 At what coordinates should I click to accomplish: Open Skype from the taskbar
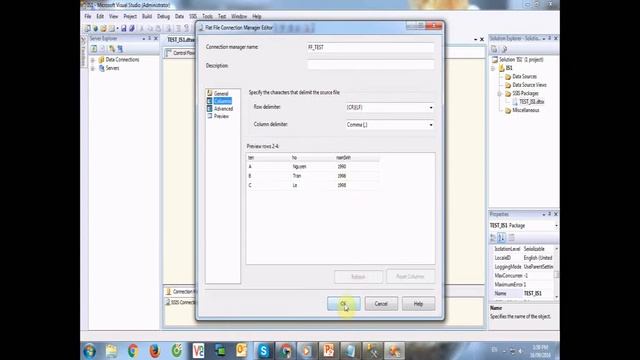coord(263,351)
